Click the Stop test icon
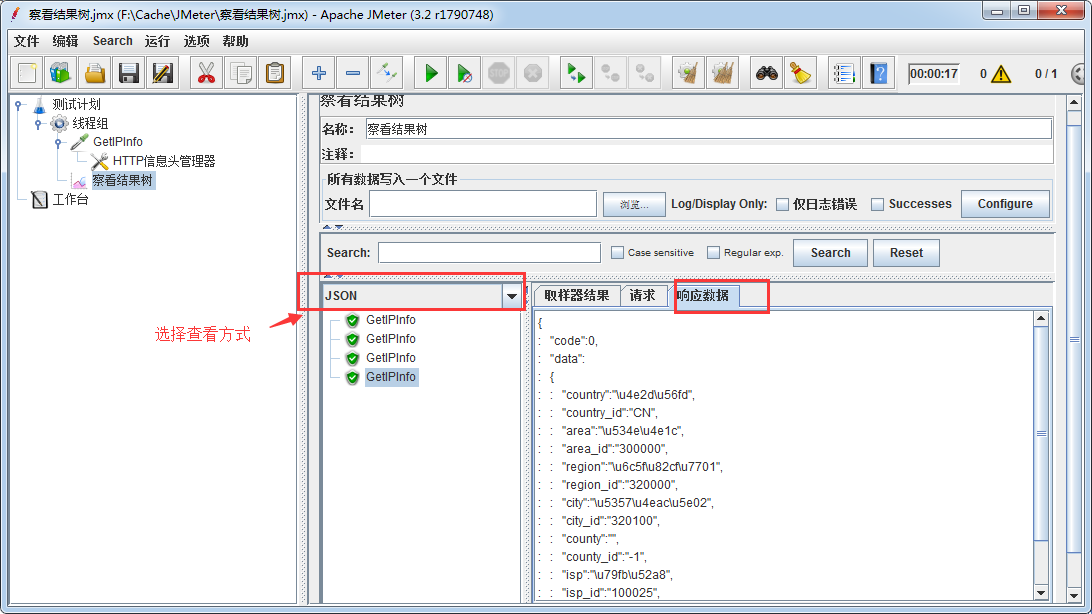 [499, 73]
